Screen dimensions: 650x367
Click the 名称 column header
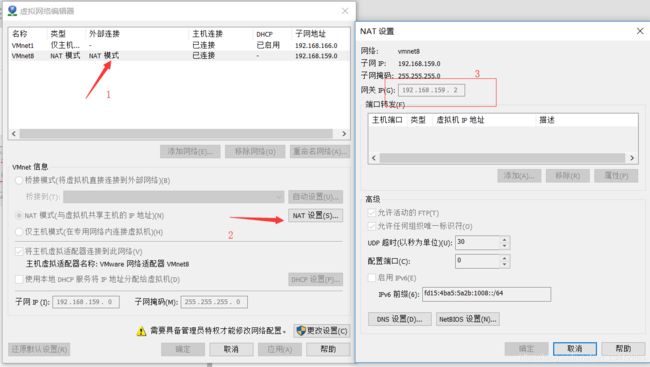pos(19,34)
